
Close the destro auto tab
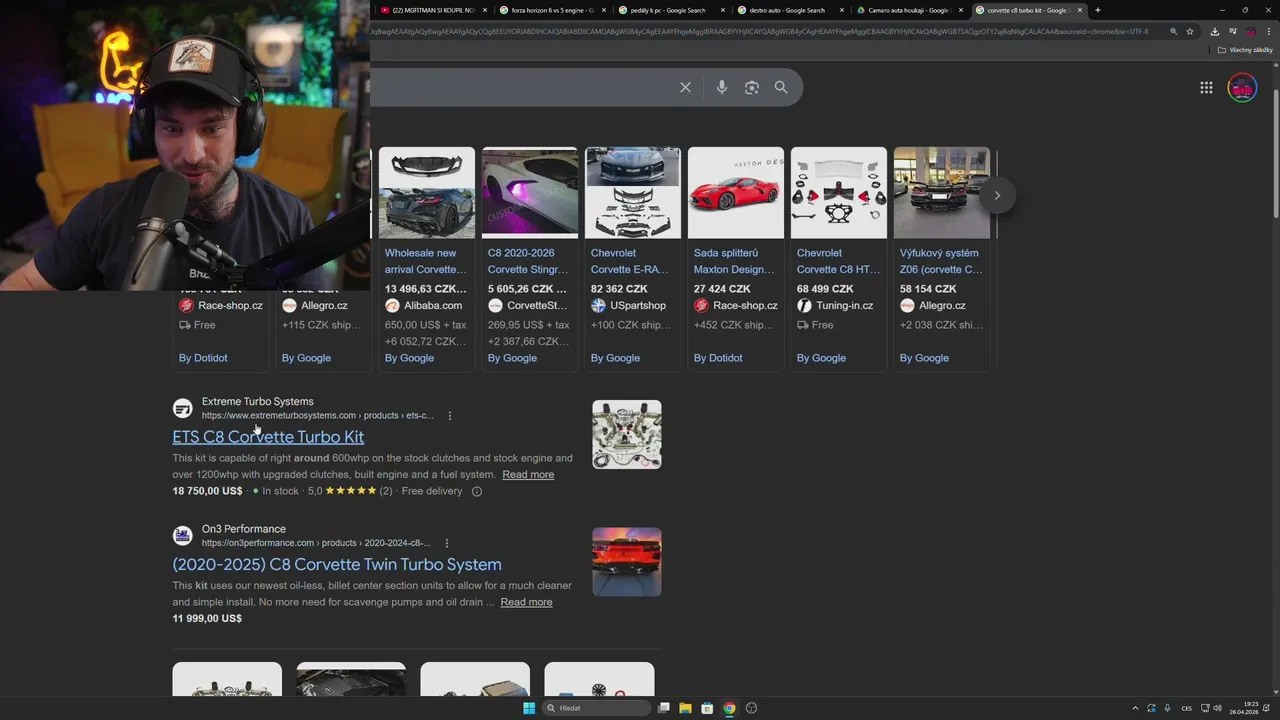(841, 10)
